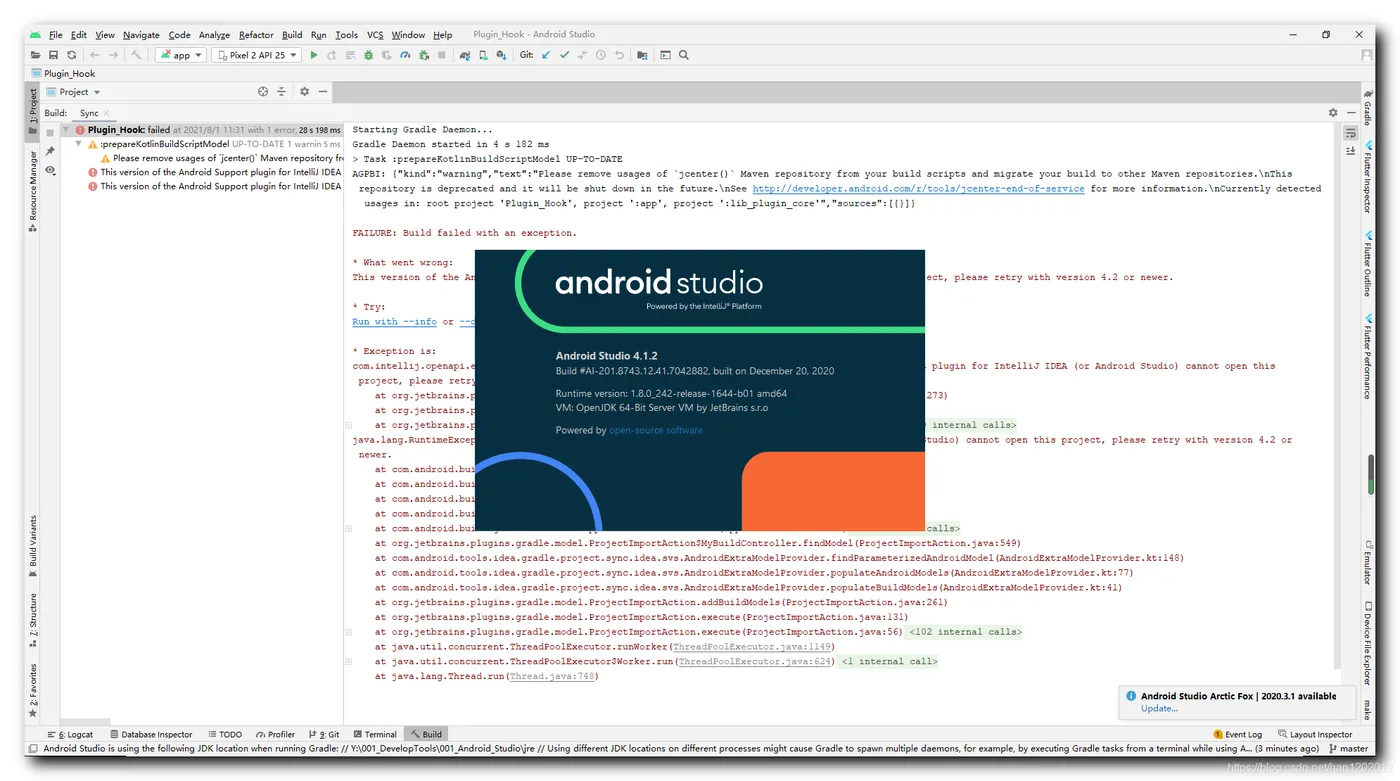Click the pin tab icon in Build panel
The height and width of the screenshot is (781, 1400).
[50, 151]
